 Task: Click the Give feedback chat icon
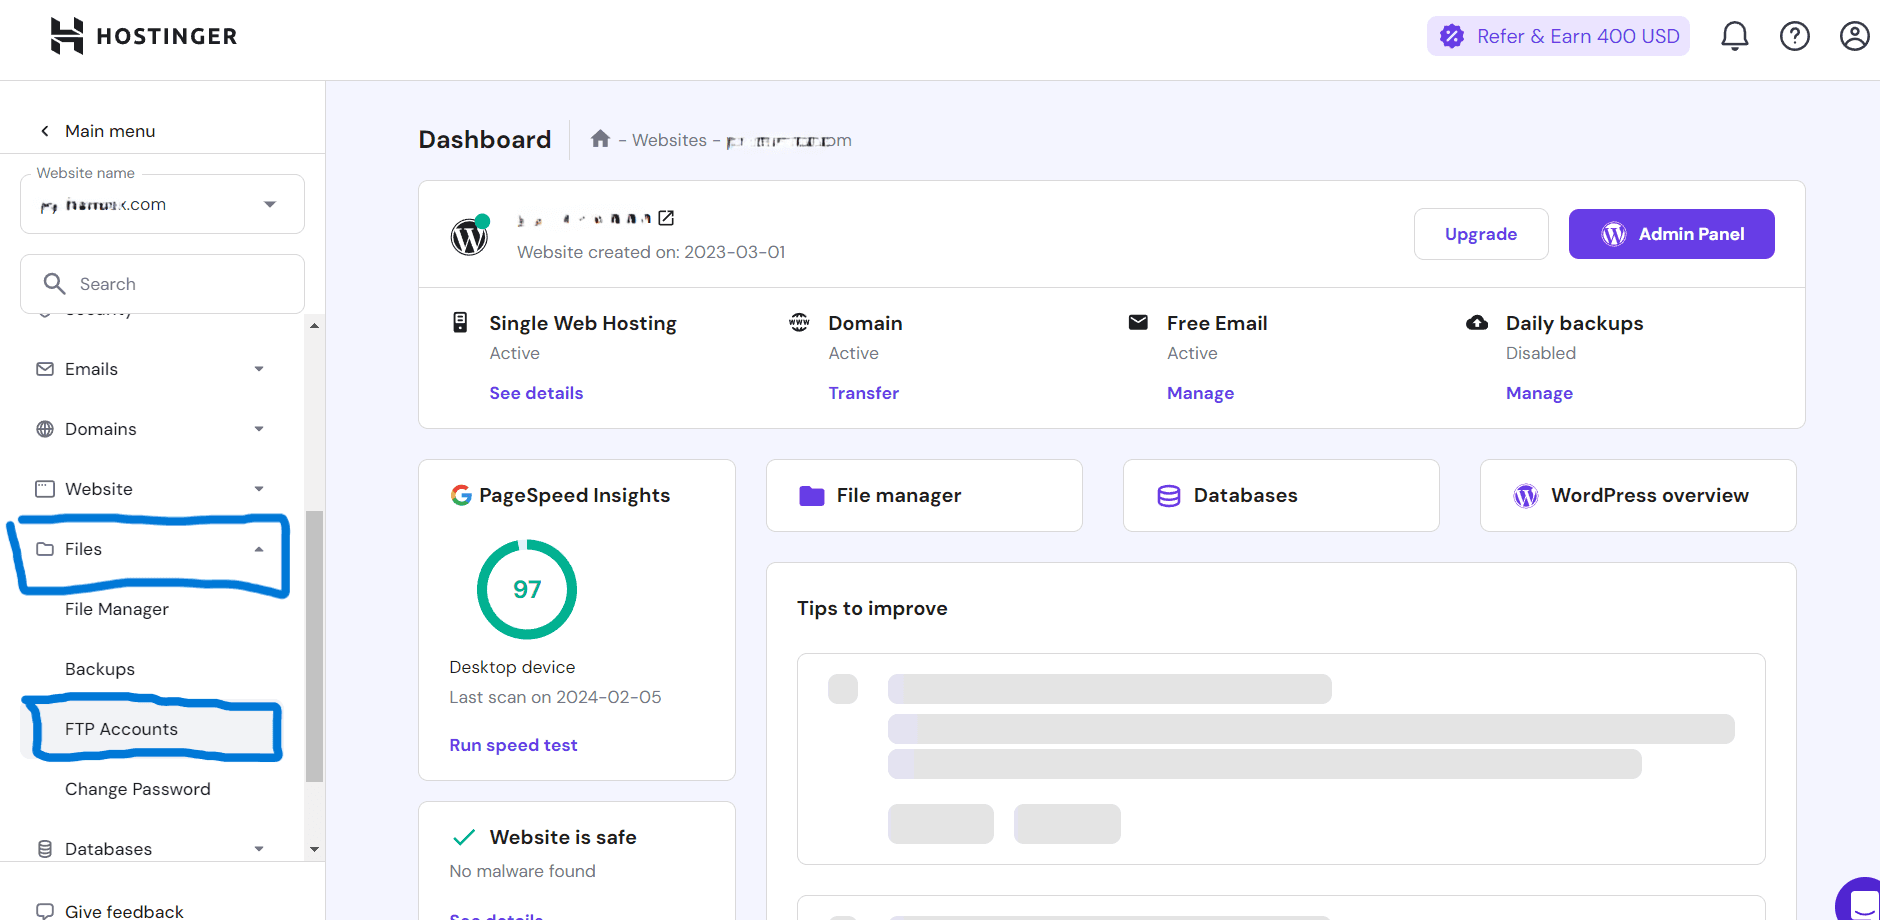click(x=45, y=912)
